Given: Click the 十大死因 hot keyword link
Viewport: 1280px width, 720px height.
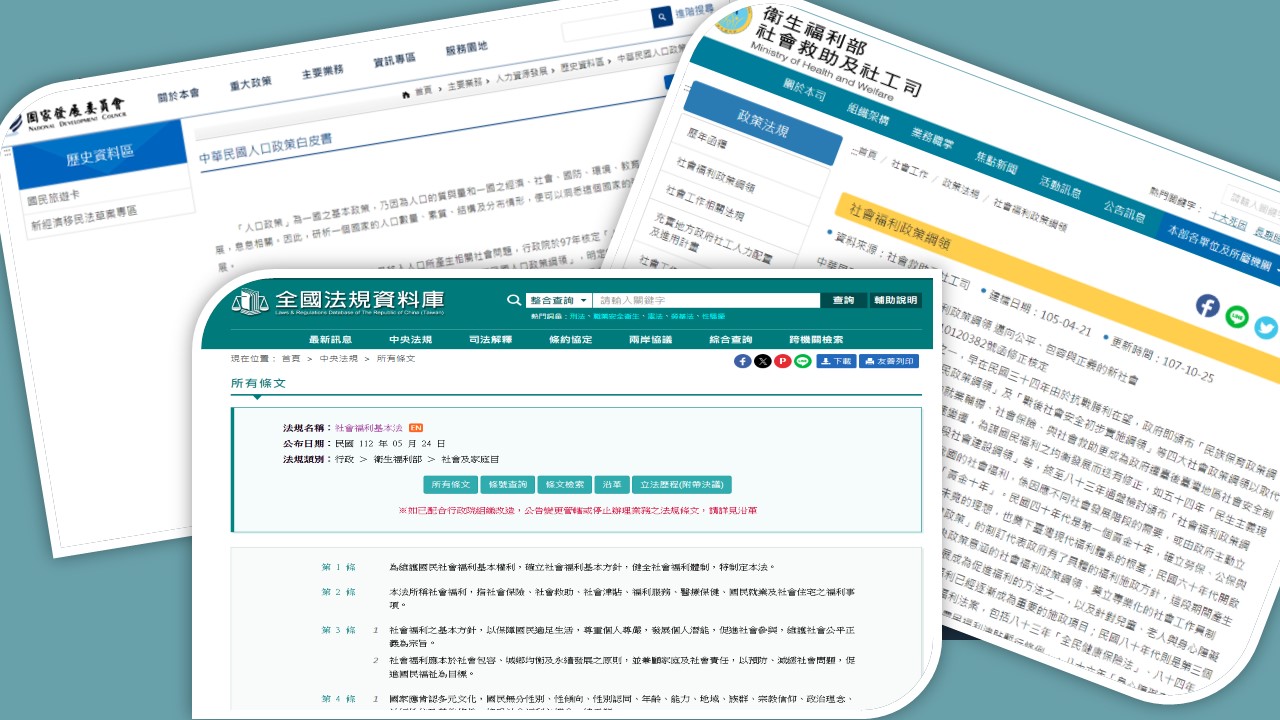Looking at the screenshot, I should 1227,222.
